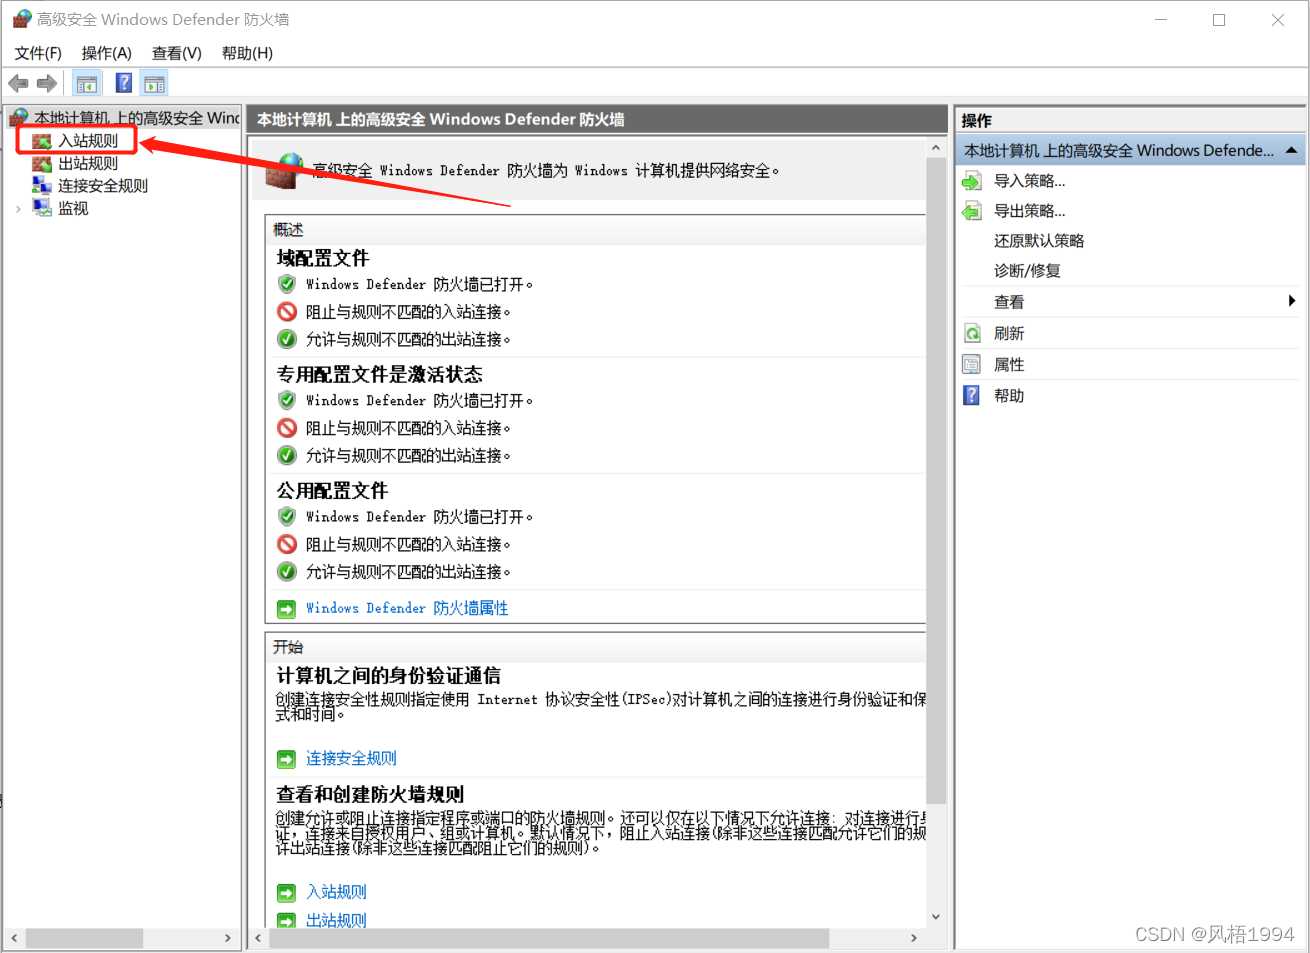Click 域配置文件 heading text
This screenshot has height=953, width=1310.
pyautogui.click(x=323, y=258)
